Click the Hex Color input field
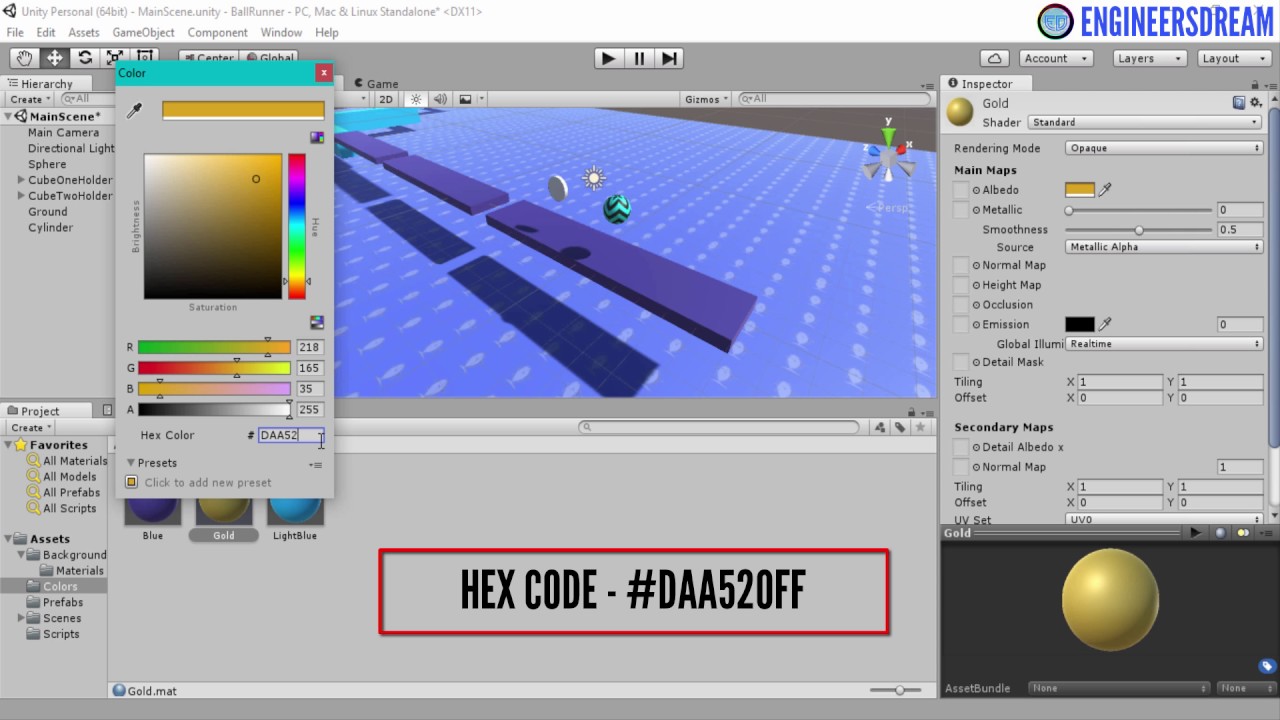 291,436
